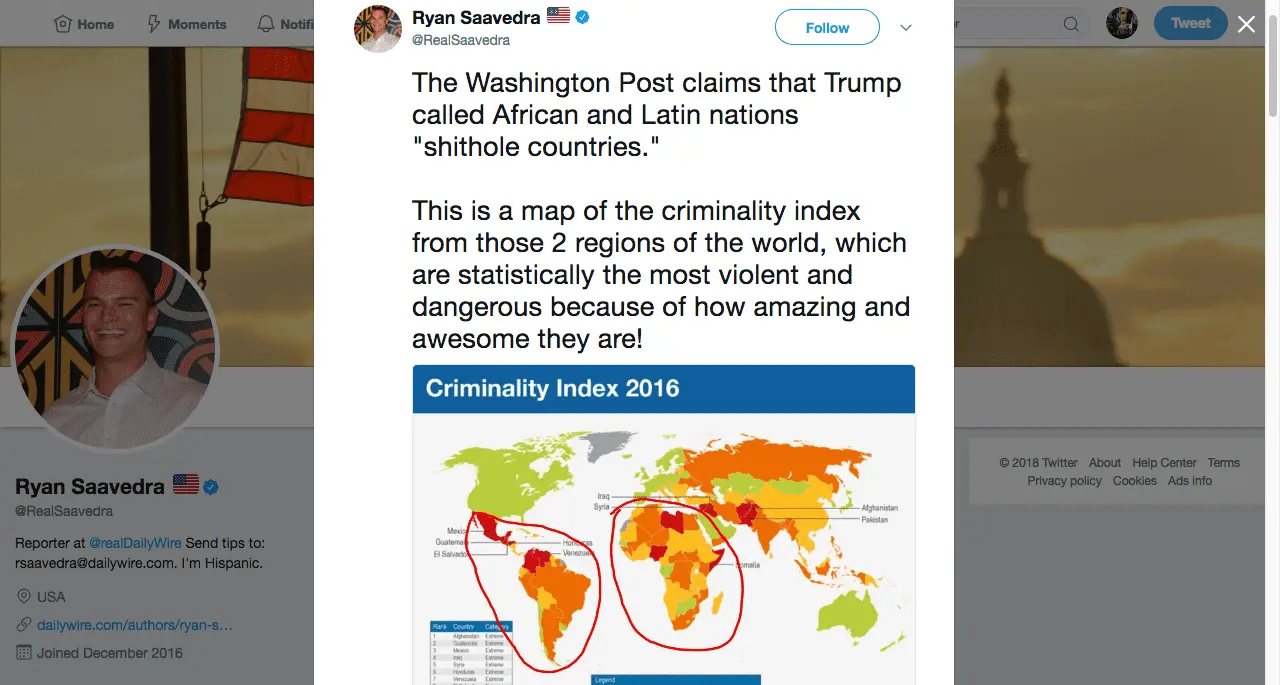Click the Cookies footer link

(1134, 481)
